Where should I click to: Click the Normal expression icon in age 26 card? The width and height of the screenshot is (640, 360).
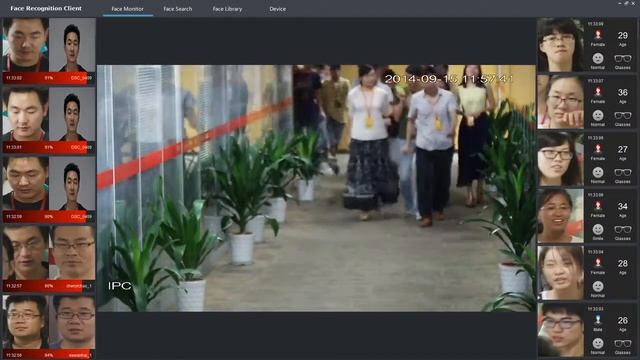point(598,344)
